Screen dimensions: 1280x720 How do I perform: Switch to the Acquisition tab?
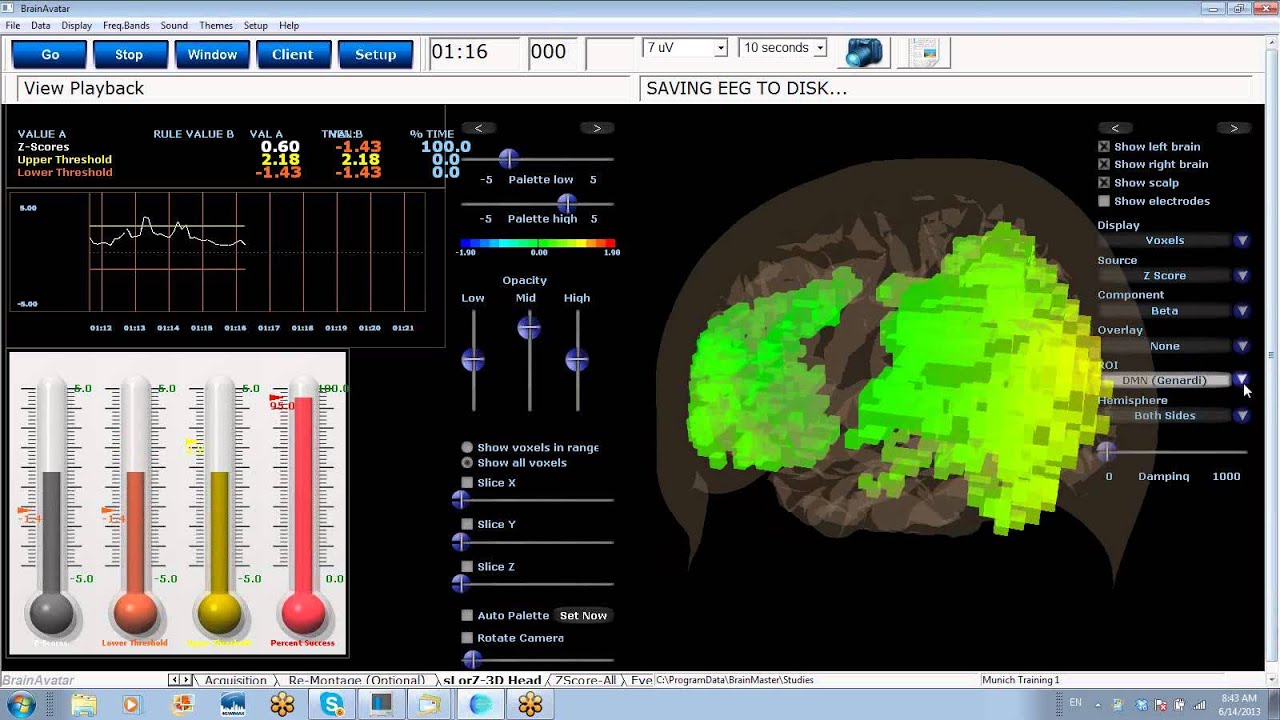coord(235,680)
